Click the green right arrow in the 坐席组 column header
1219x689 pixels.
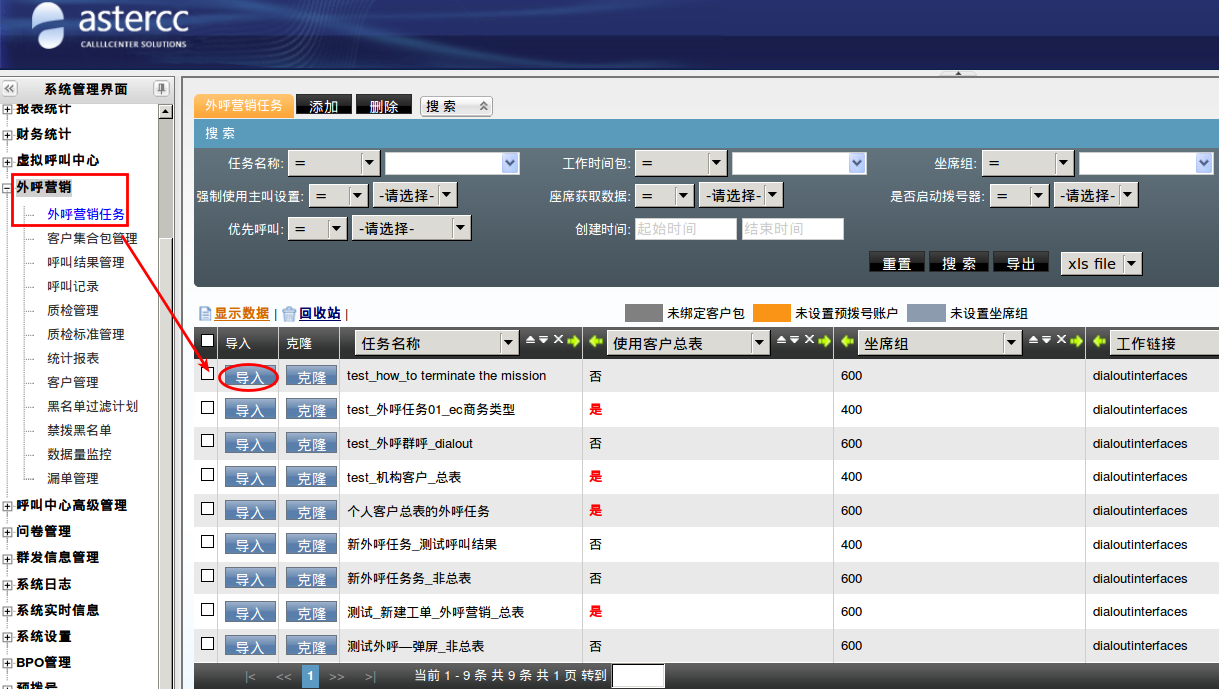(x=1076, y=341)
